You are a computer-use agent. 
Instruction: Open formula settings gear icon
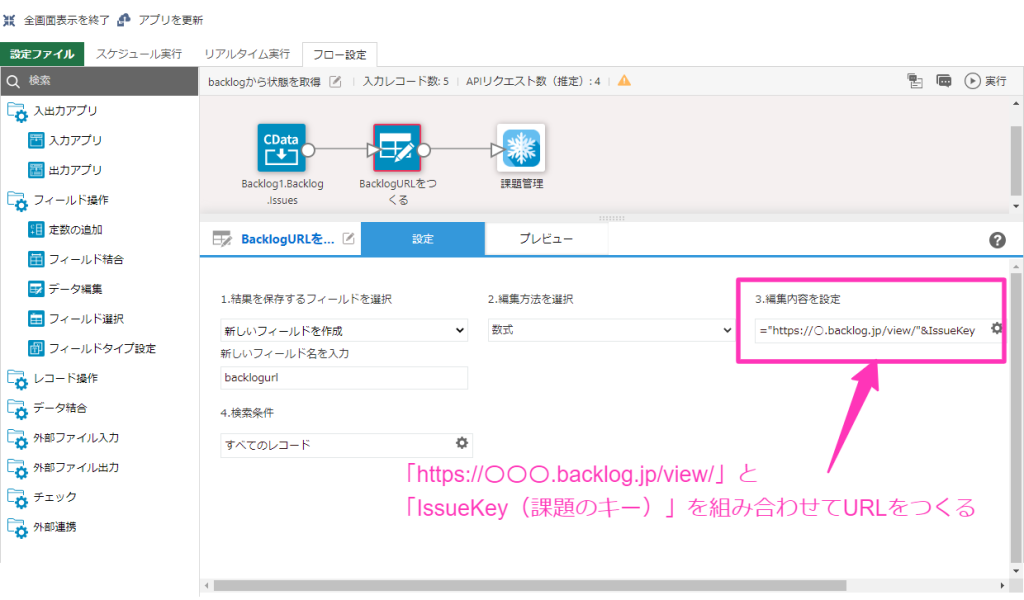(997, 328)
